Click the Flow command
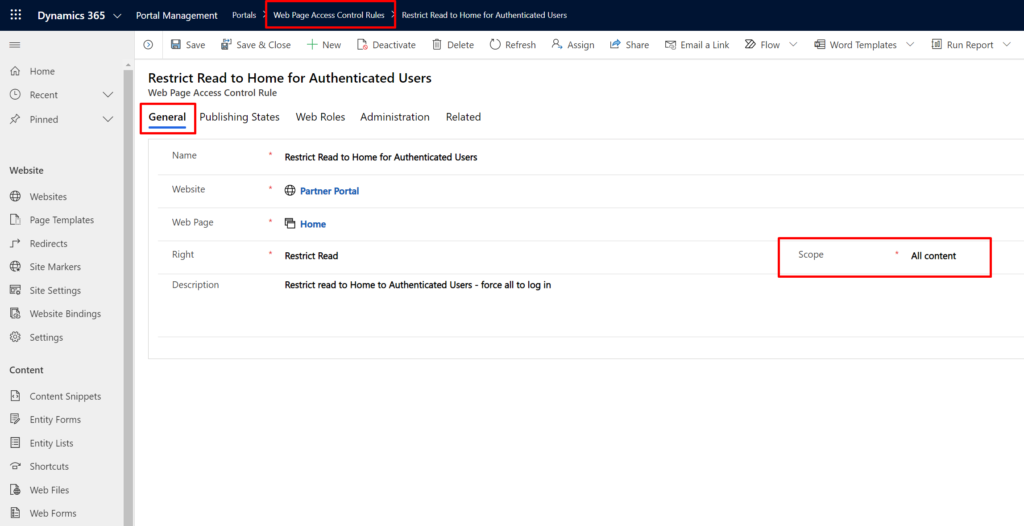The width and height of the screenshot is (1024, 526). [762, 45]
